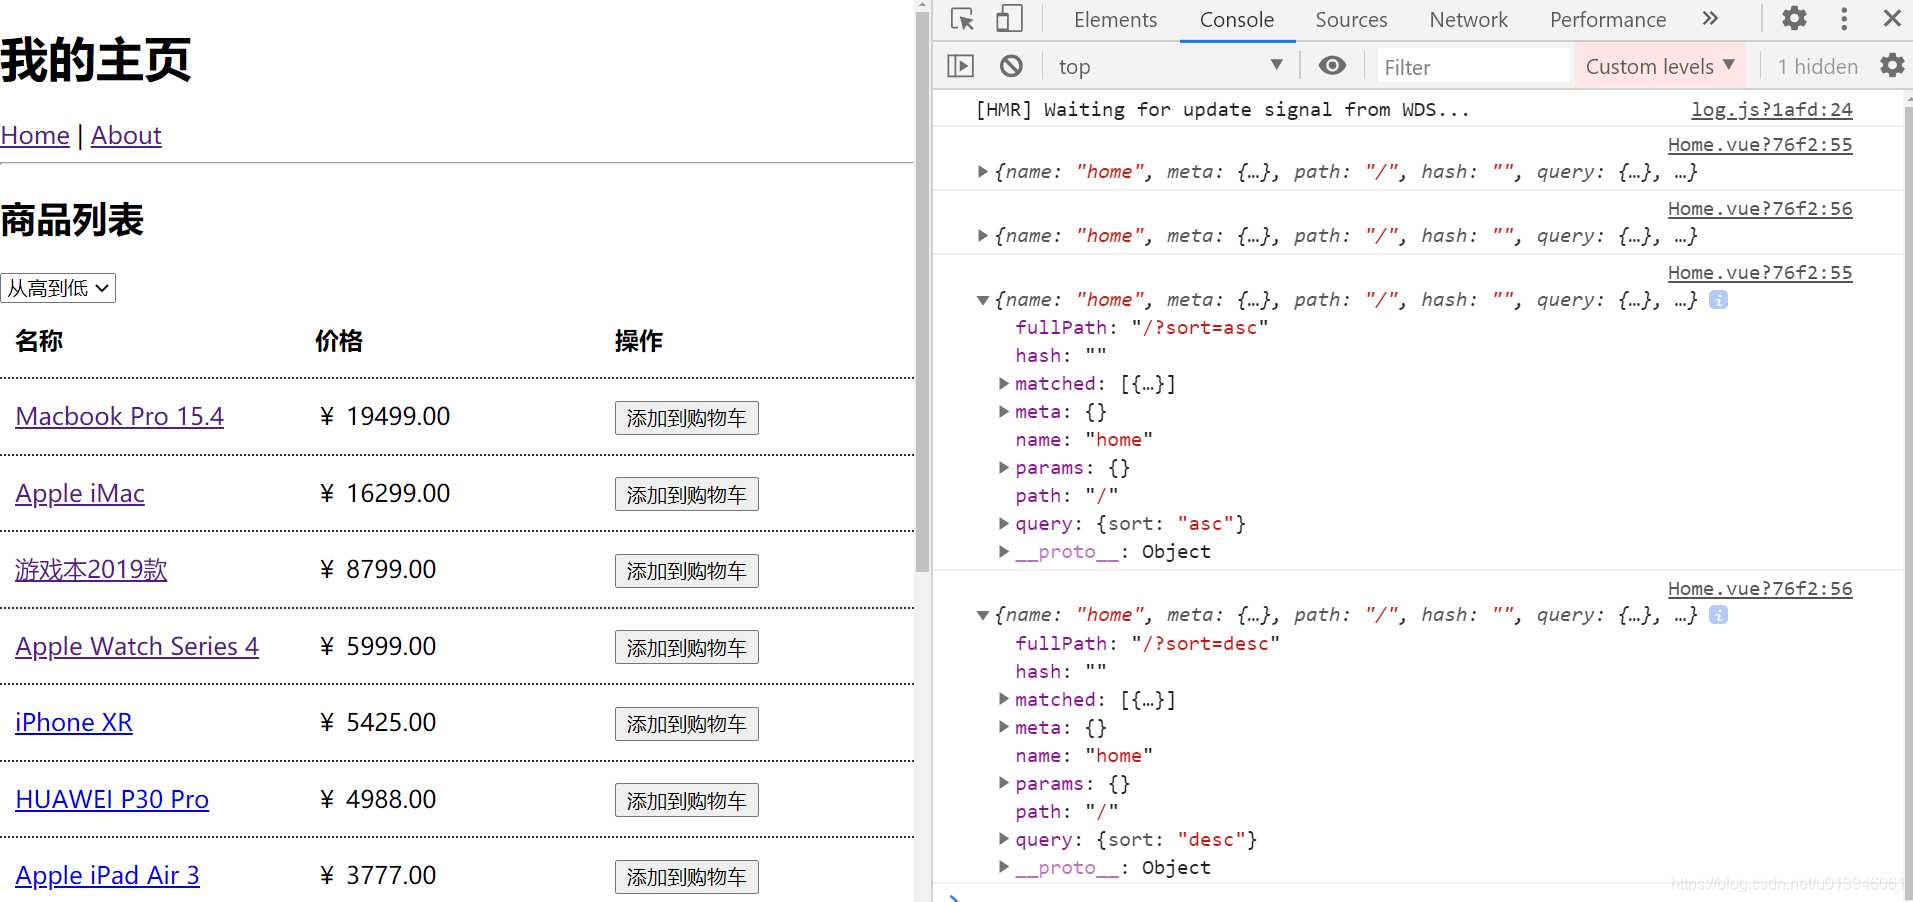Click the page's vertical scrollbar thumb
This screenshot has height=902, width=1913.
(x=922, y=292)
